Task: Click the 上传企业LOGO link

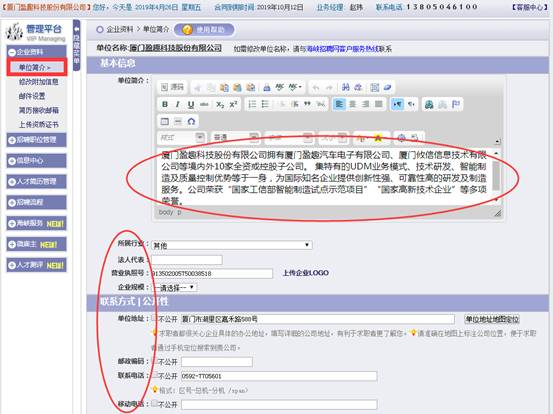Action: pyautogui.click(x=306, y=273)
